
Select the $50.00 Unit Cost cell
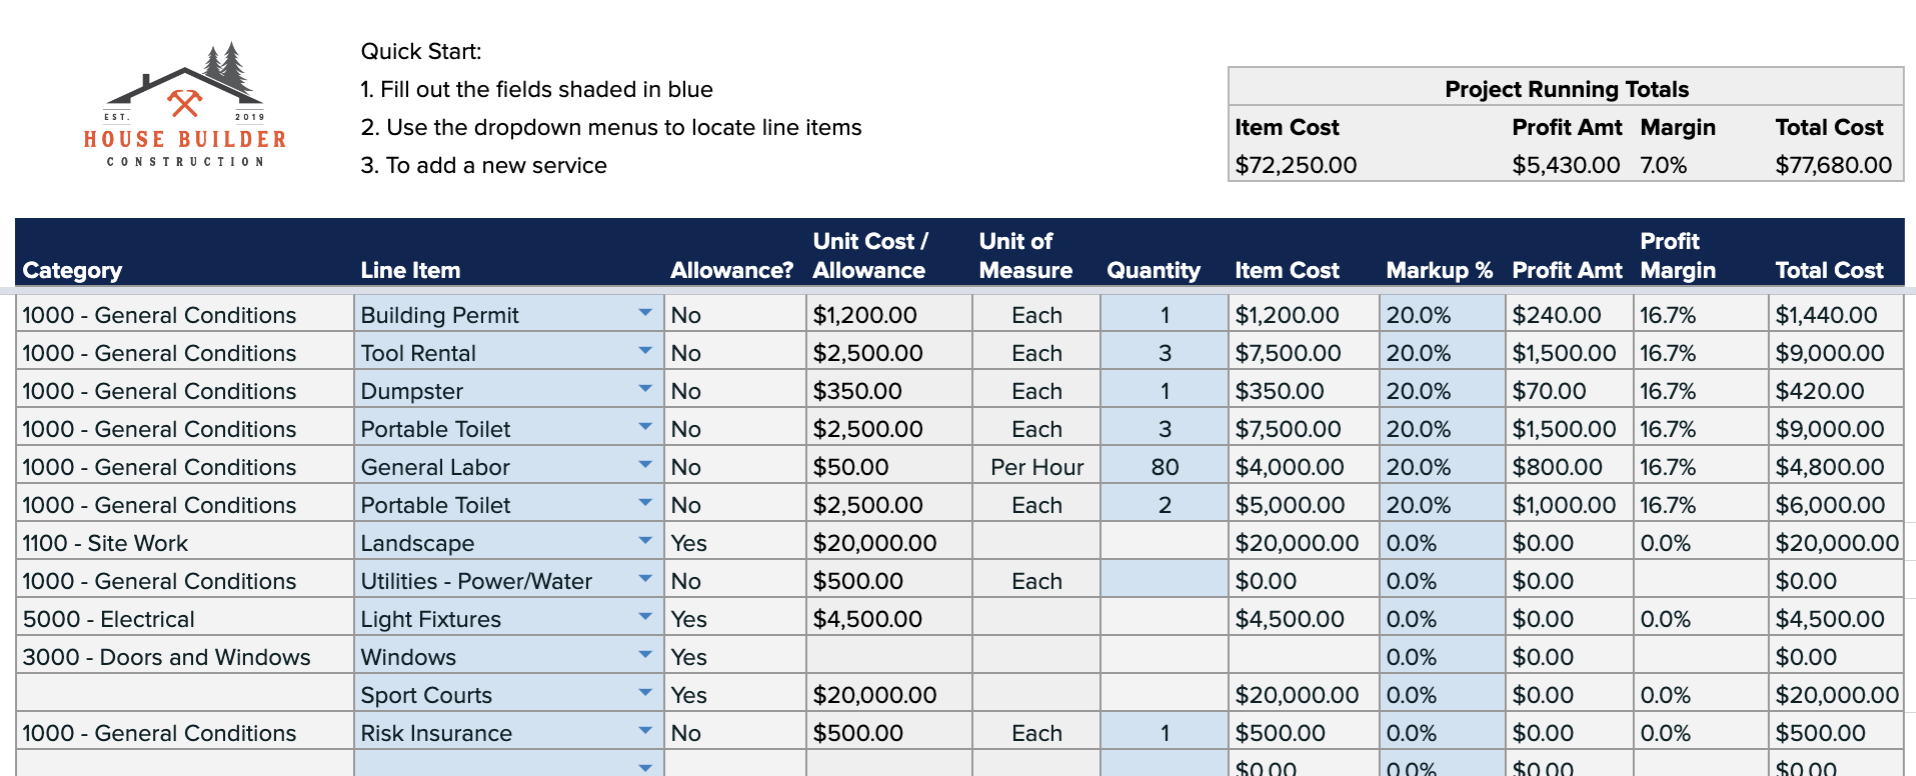coord(889,466)
